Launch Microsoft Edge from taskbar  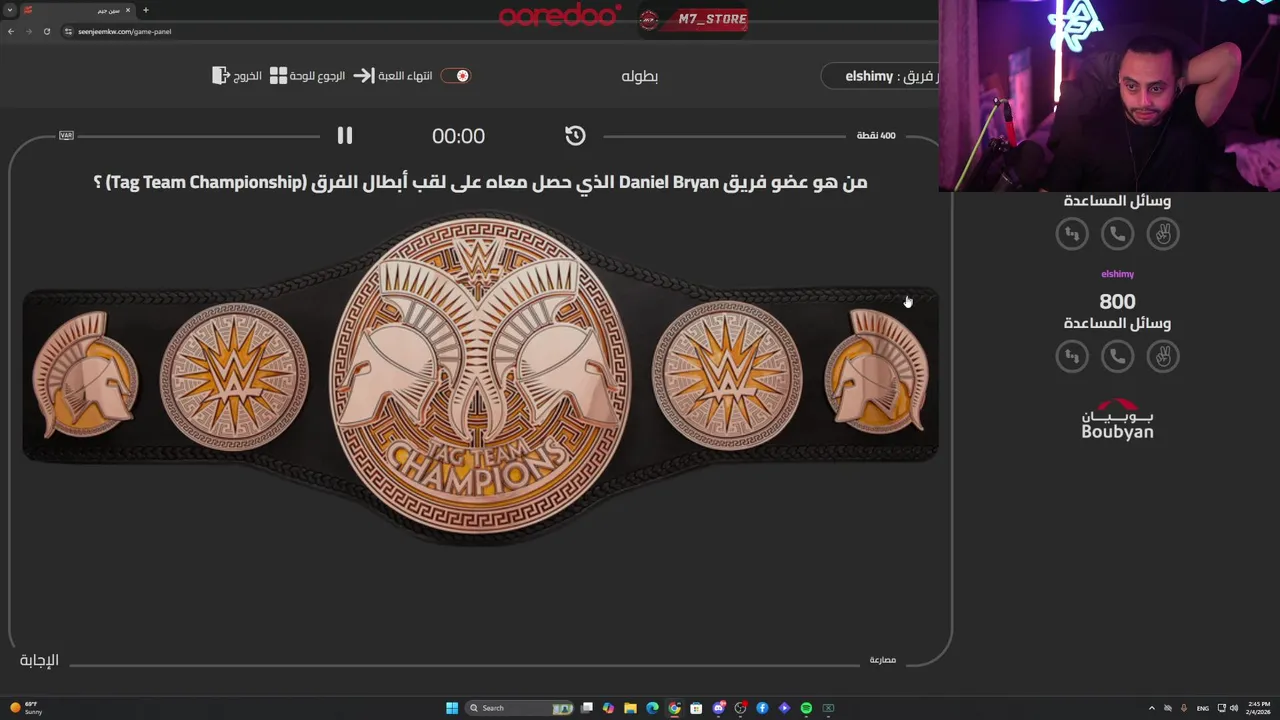pos(652,708)
